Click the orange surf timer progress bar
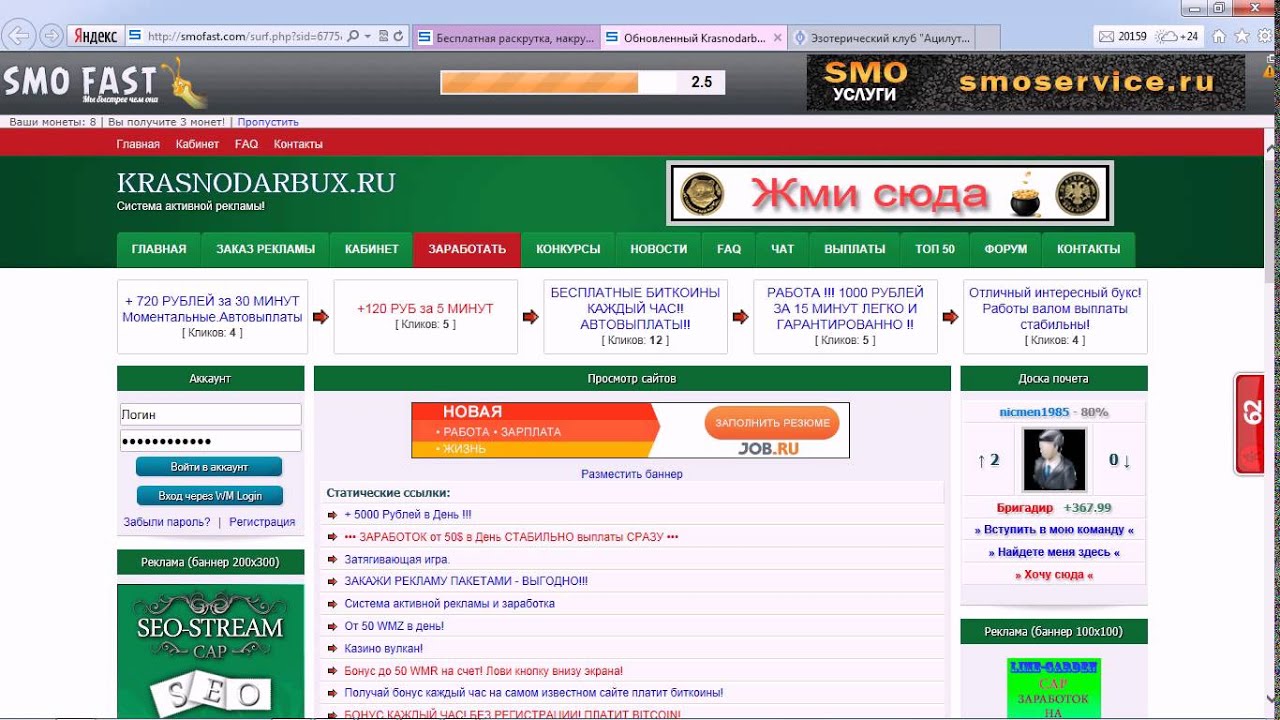The width and height of the screenshot is (1280, 720). coord(560,82)
